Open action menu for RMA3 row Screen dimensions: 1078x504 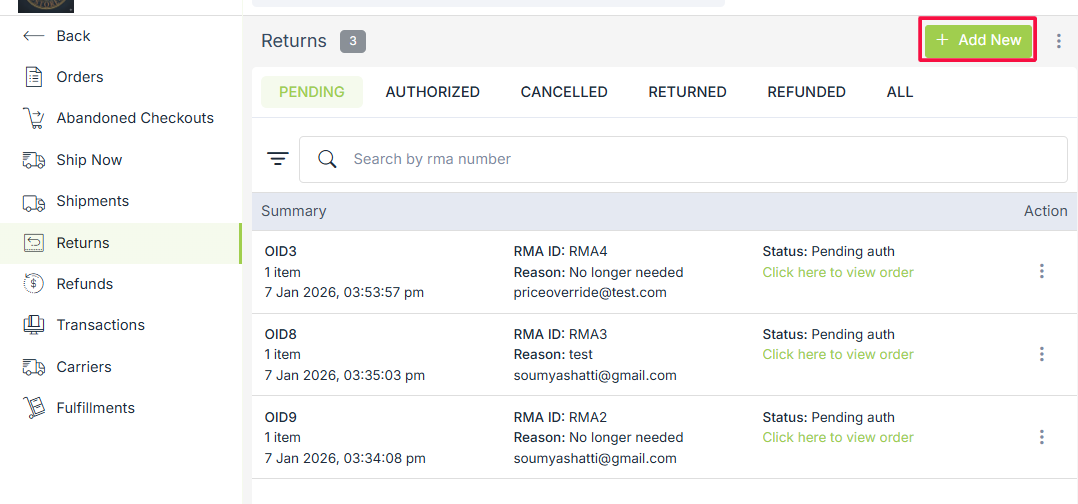[1042, 354]
